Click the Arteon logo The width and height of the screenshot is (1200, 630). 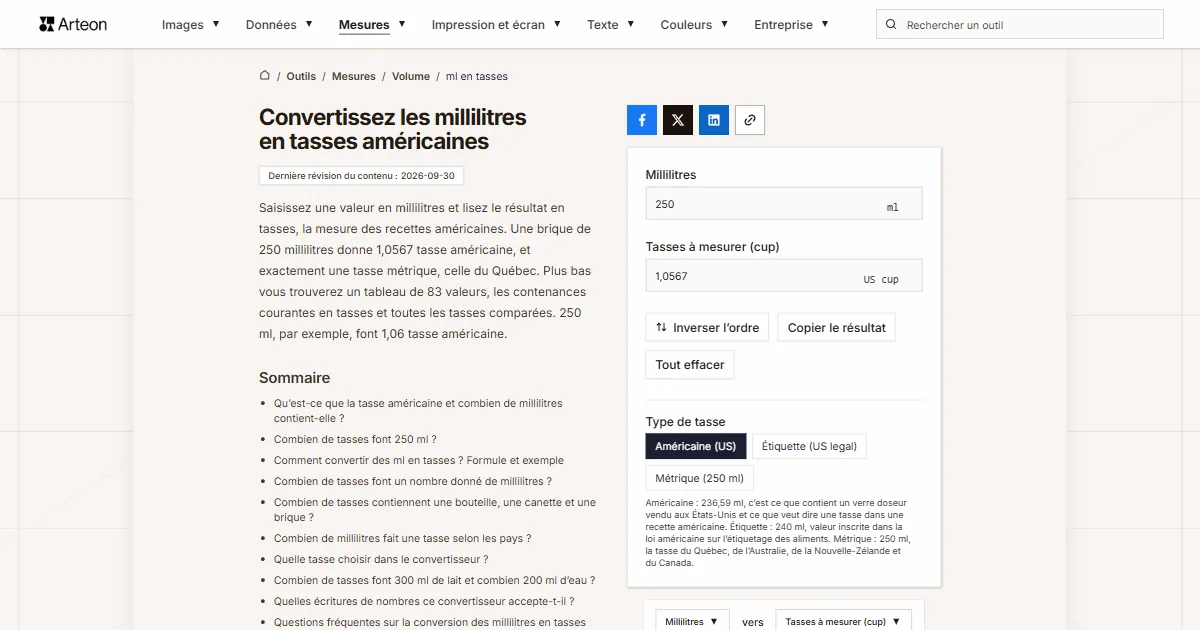pyautogui.click(x=73, y=24)
